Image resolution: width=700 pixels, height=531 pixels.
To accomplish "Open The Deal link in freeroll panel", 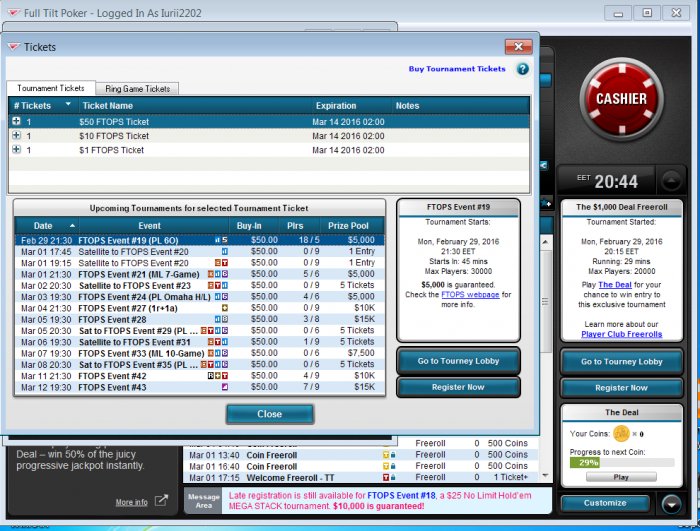I will (615, 285).
